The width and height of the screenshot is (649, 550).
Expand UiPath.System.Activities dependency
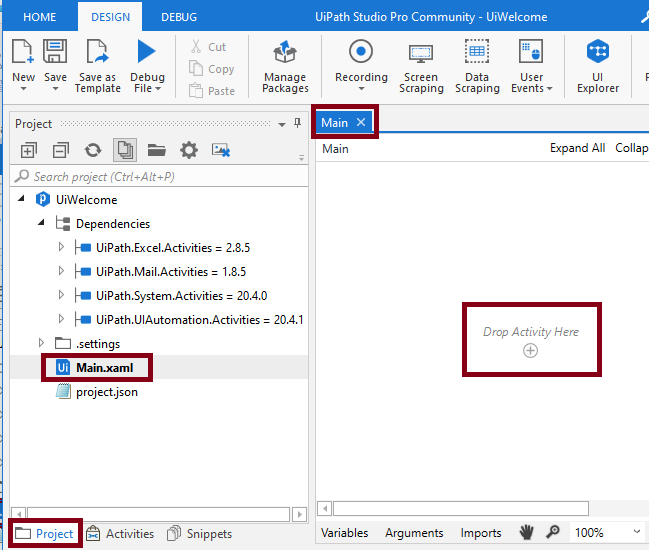click(61, 295)
